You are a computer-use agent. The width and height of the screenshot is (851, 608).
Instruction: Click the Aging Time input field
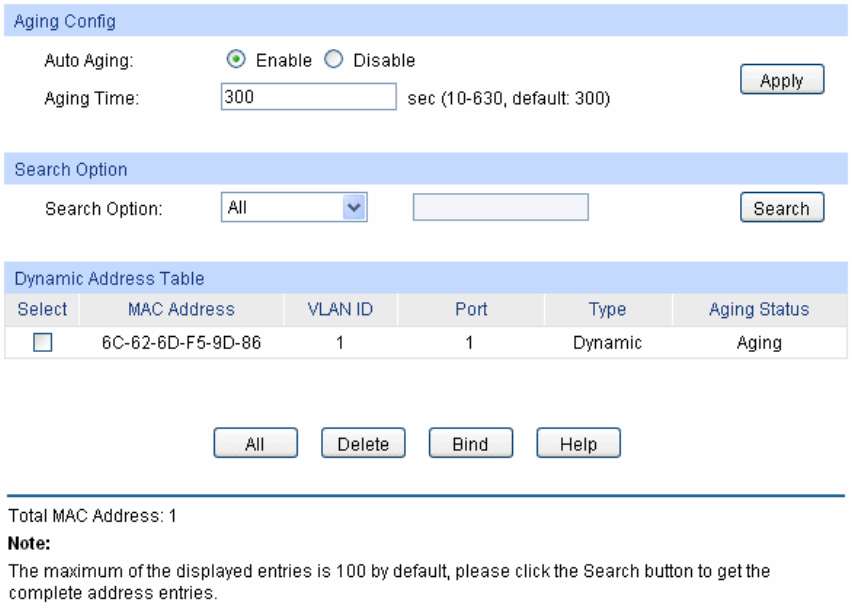pos(309,97)
